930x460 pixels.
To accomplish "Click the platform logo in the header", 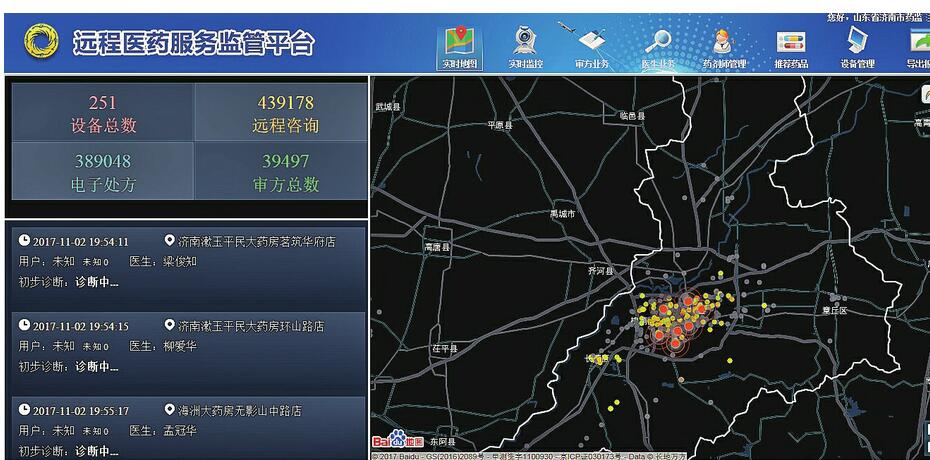I will [x=41, y=42].
